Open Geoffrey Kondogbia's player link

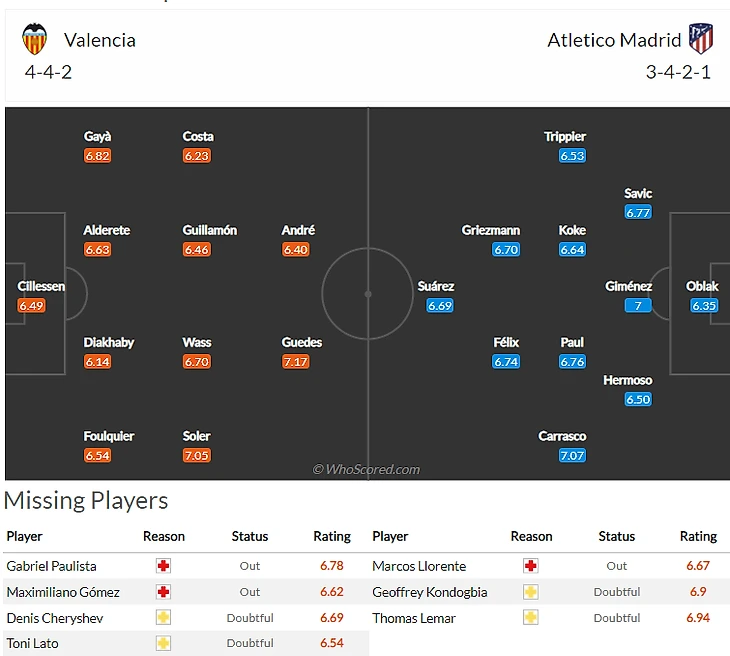pos(430,592)
